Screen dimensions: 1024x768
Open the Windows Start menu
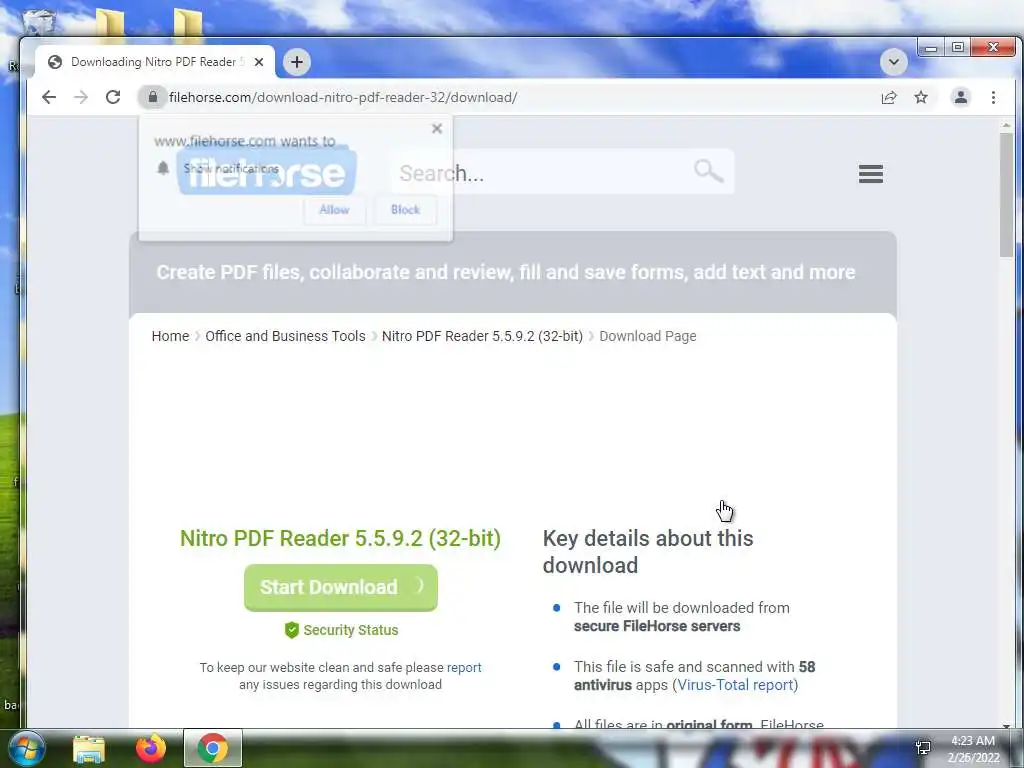[25, 748]
